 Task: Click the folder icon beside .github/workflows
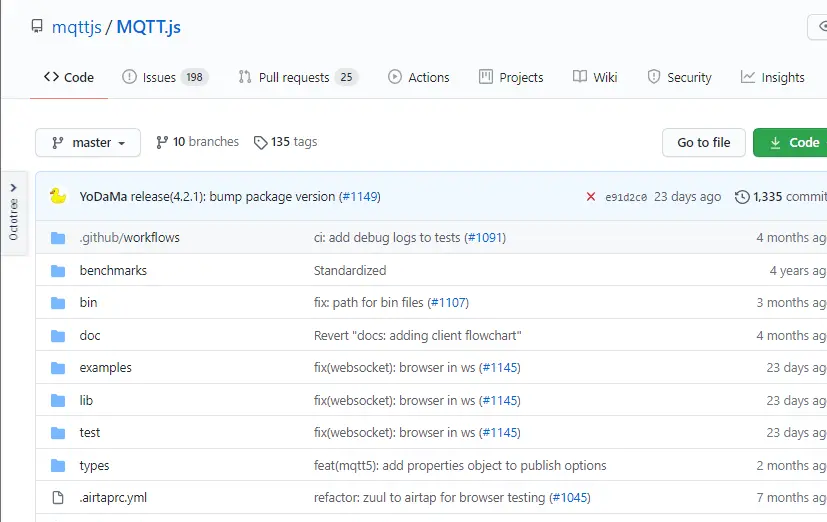58,238
